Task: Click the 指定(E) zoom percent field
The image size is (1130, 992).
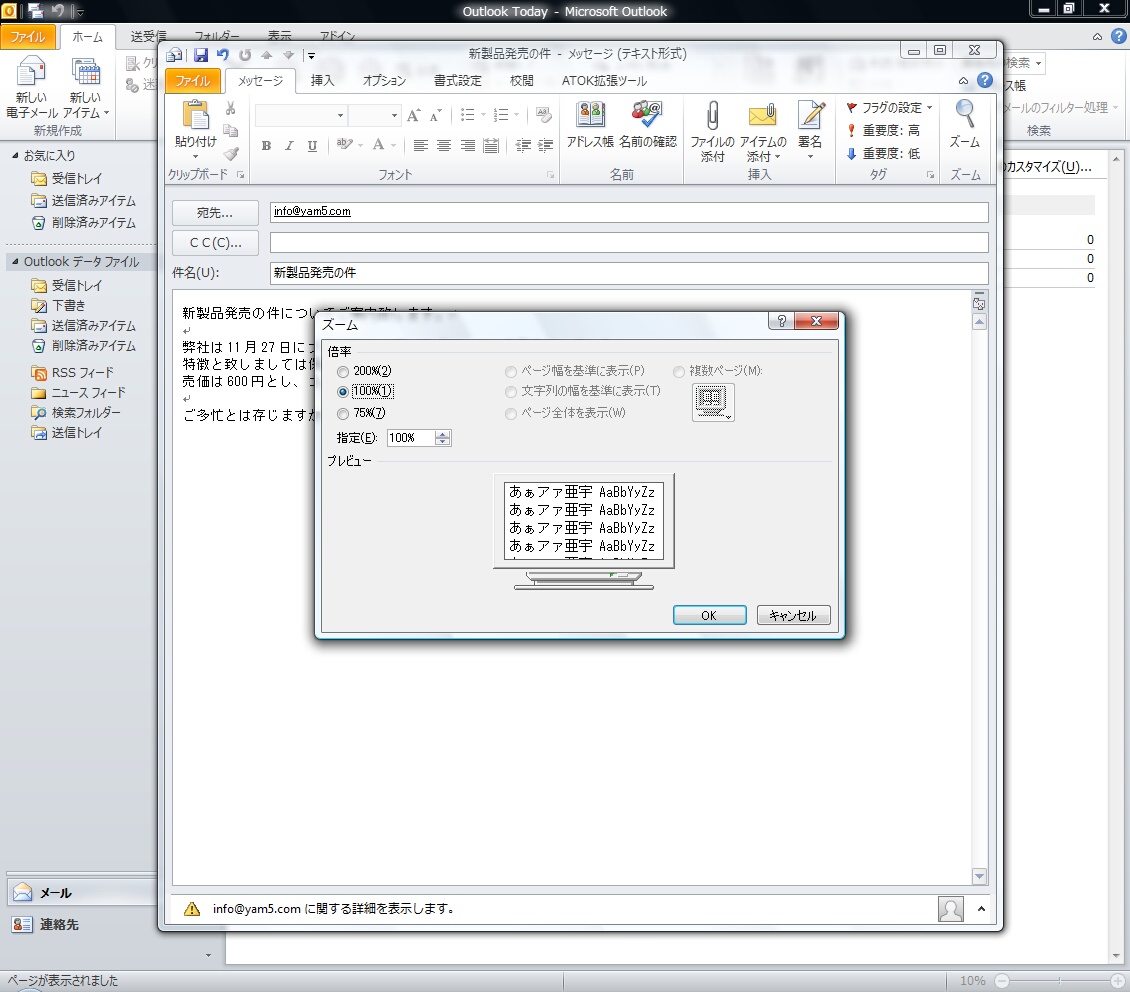Action: click(x=411, y=438)
